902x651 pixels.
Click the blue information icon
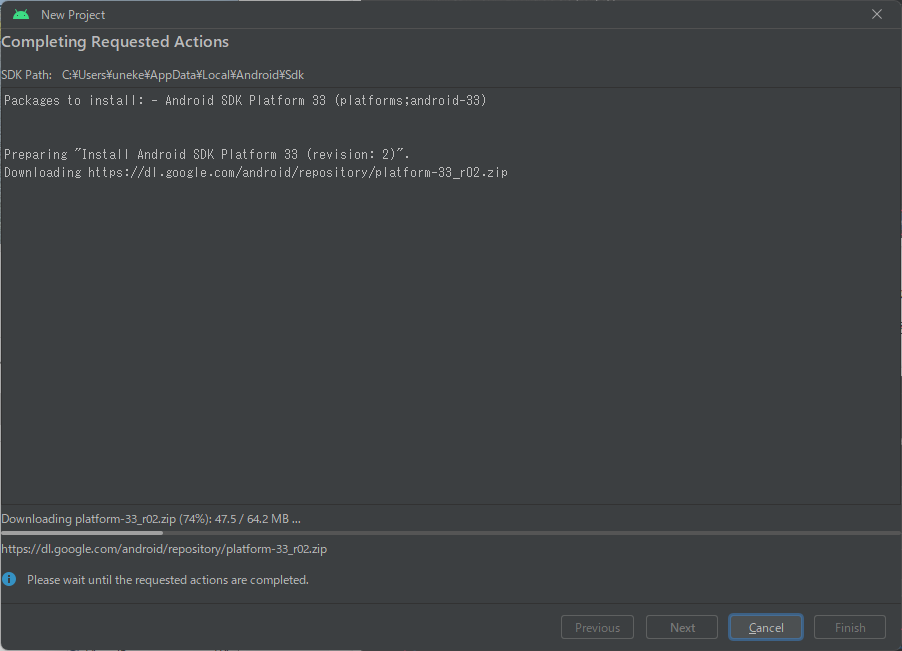click(x=9, y=579)
